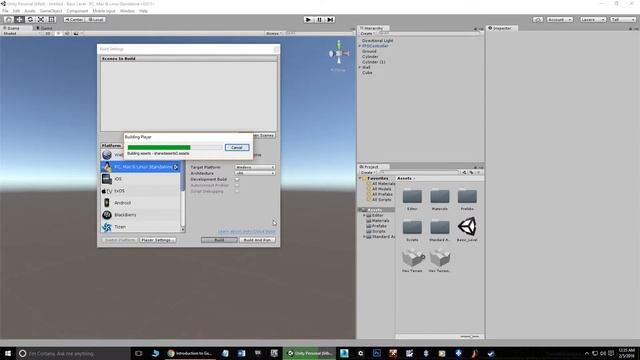Open the Component menu
This screenshot has height=360, width=640.
[77, 11]
